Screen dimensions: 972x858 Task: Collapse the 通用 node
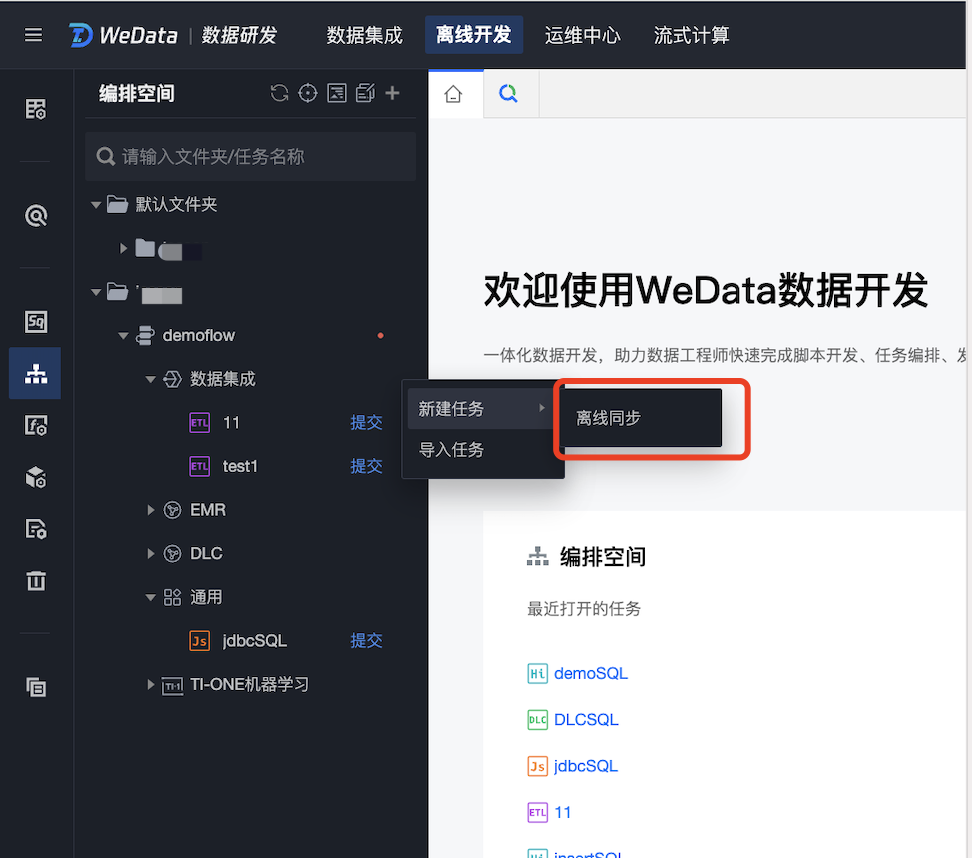click(151, 598)
